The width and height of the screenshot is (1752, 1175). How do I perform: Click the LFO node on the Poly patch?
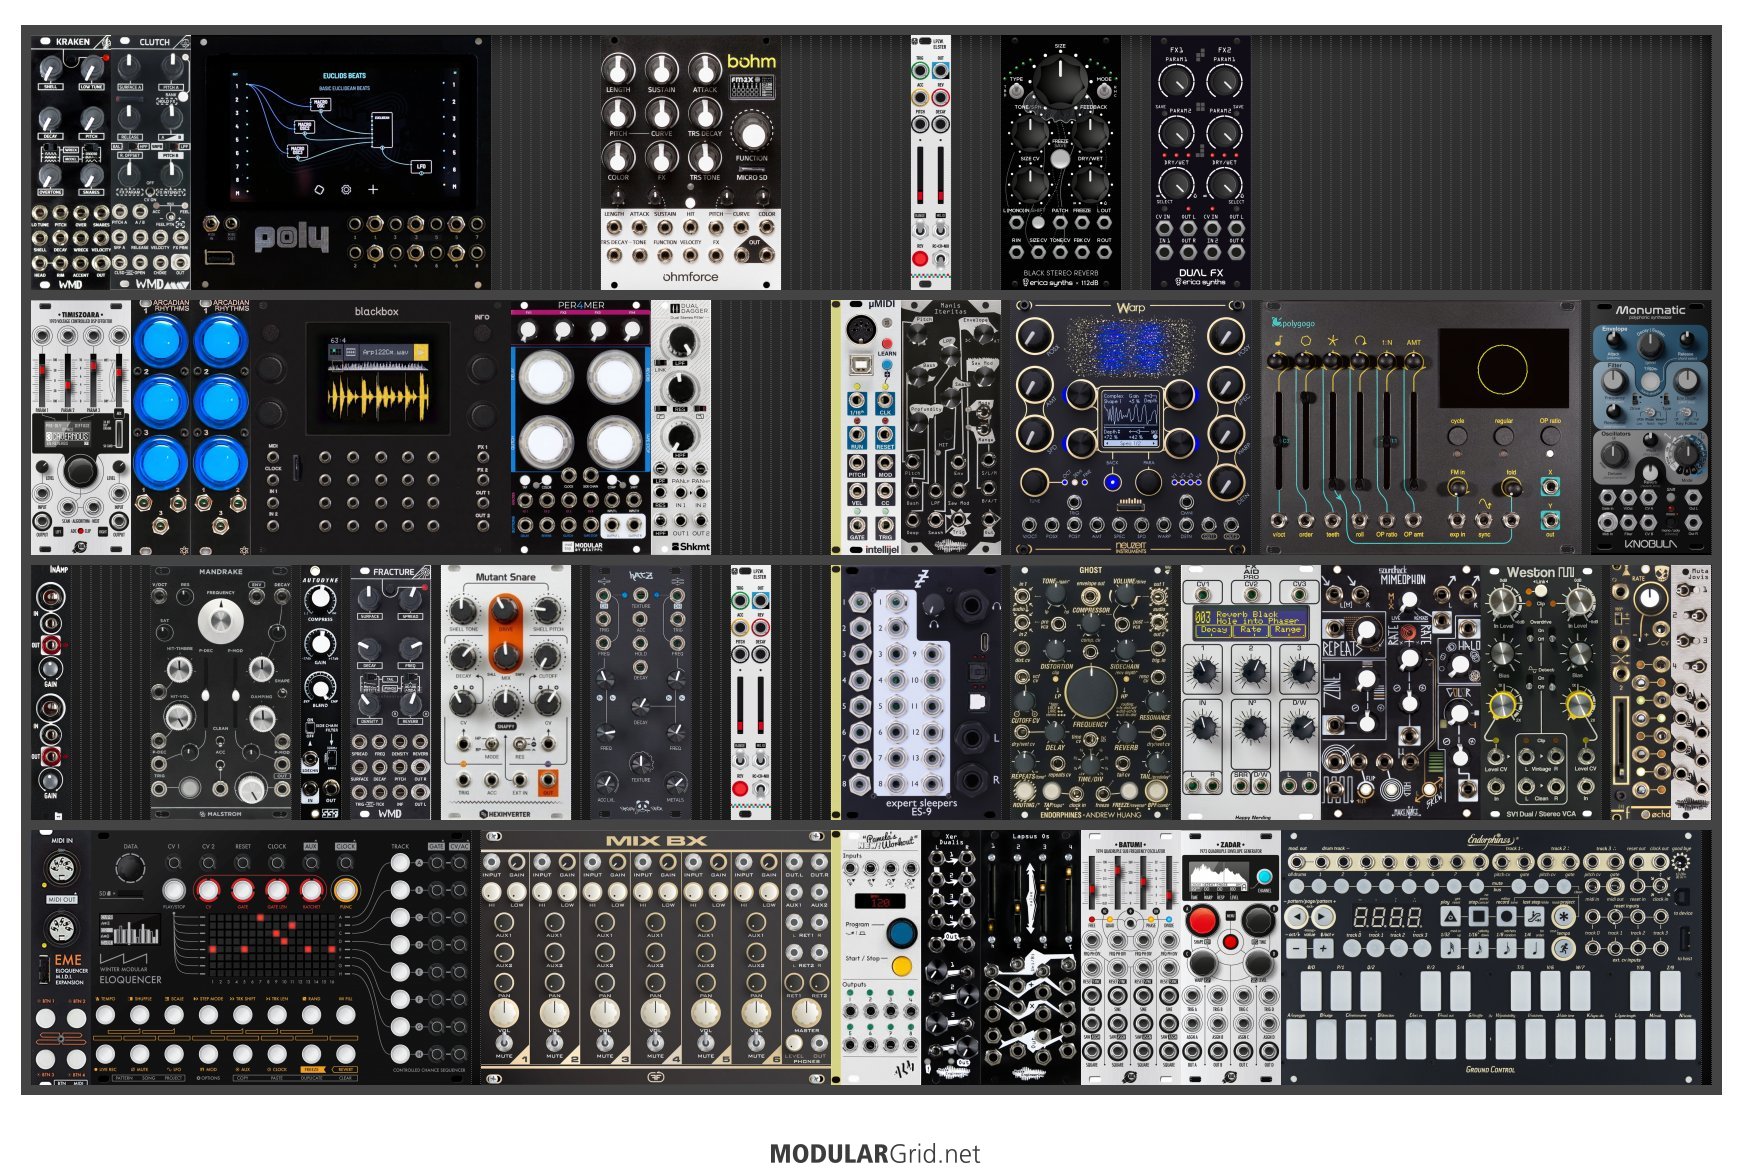421,166
